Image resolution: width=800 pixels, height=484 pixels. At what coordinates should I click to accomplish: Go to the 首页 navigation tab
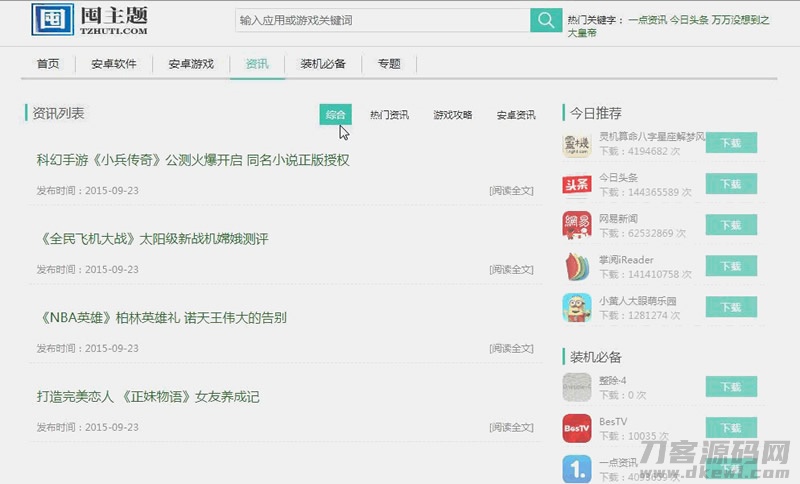click(48, 64)
